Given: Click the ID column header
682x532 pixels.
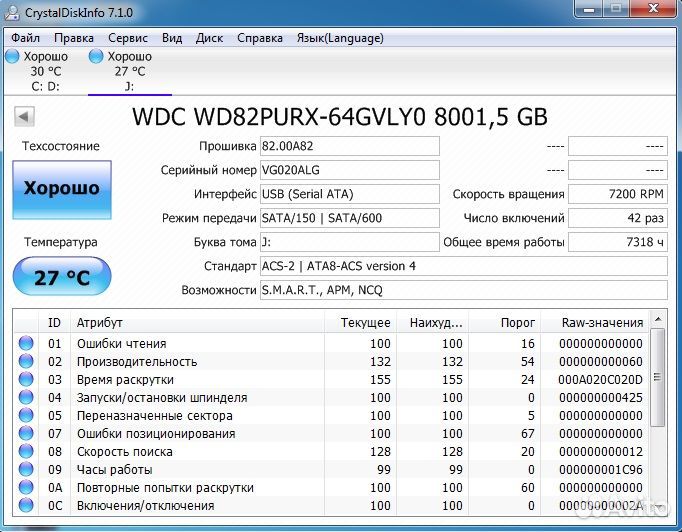Looking at the screenshot, I should [x=54, y=322].
